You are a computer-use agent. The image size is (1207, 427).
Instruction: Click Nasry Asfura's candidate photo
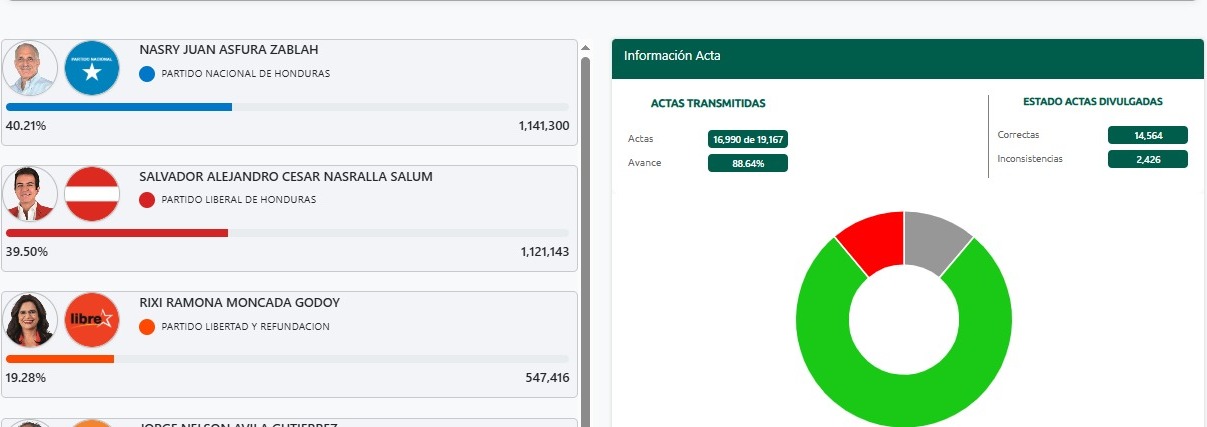tap(30, 69)
